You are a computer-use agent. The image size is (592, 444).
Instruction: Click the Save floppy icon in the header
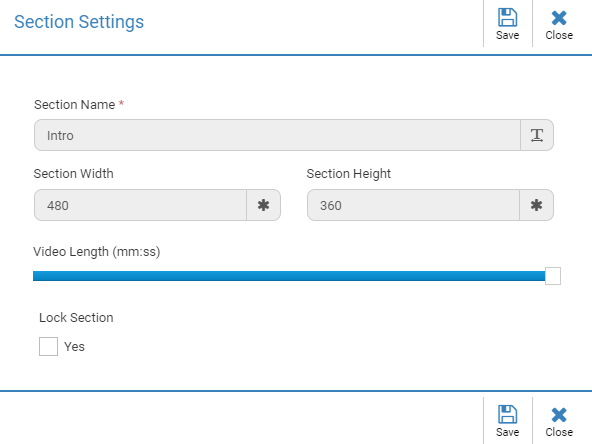point(507,17)
